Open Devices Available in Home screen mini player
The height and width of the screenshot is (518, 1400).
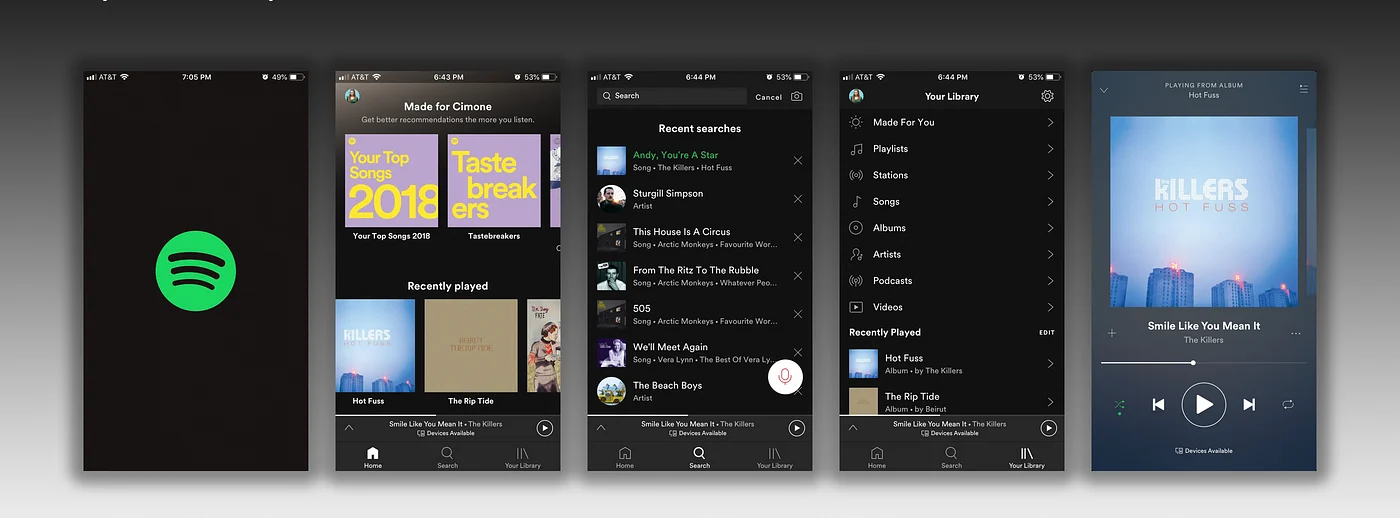(x=446, y=433)
